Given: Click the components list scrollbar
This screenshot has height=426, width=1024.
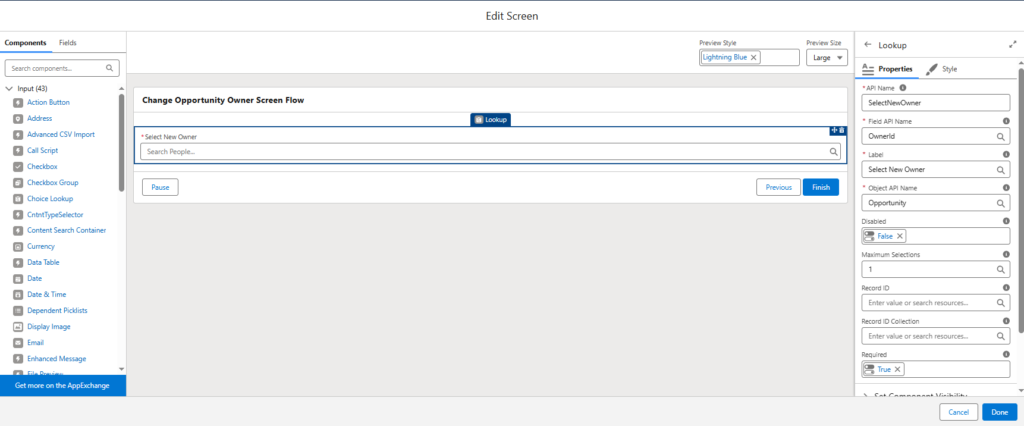Looking at the screenshot, I should [x=121, y=142].
